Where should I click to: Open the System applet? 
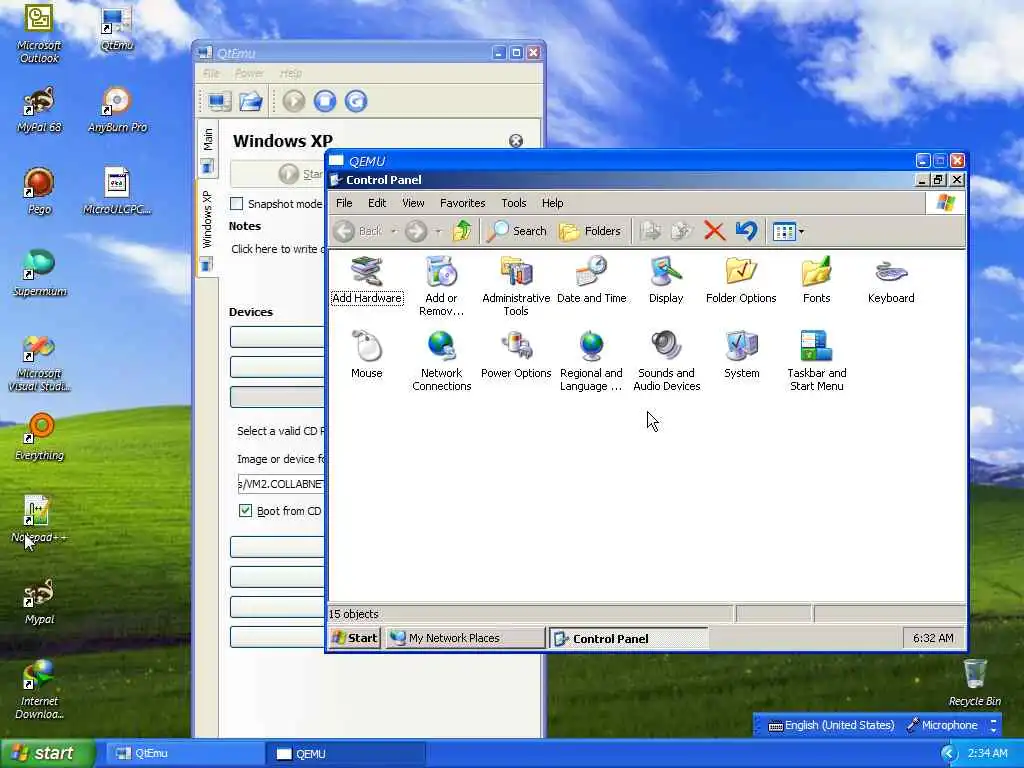point(741,355)
